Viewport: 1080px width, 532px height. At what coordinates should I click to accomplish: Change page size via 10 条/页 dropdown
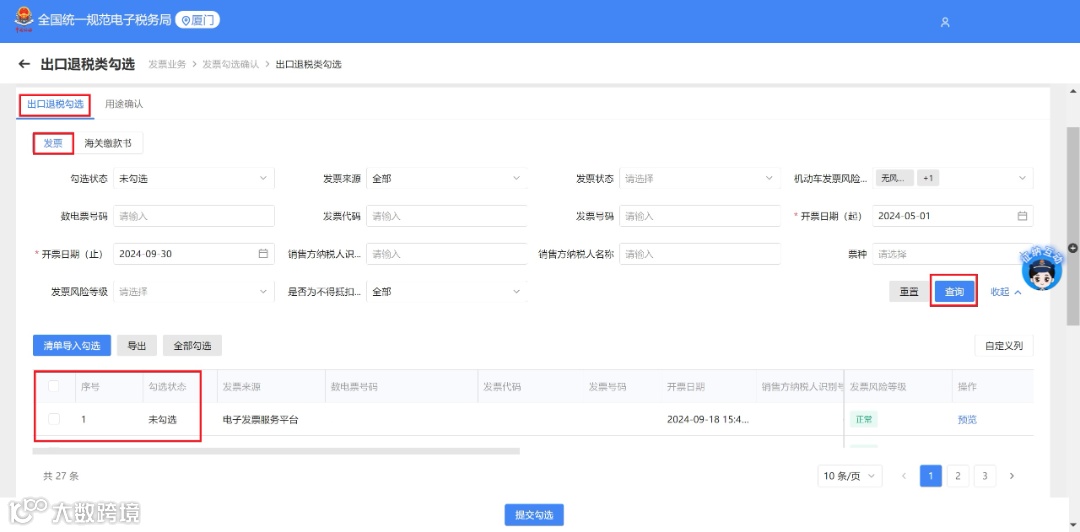850,476
